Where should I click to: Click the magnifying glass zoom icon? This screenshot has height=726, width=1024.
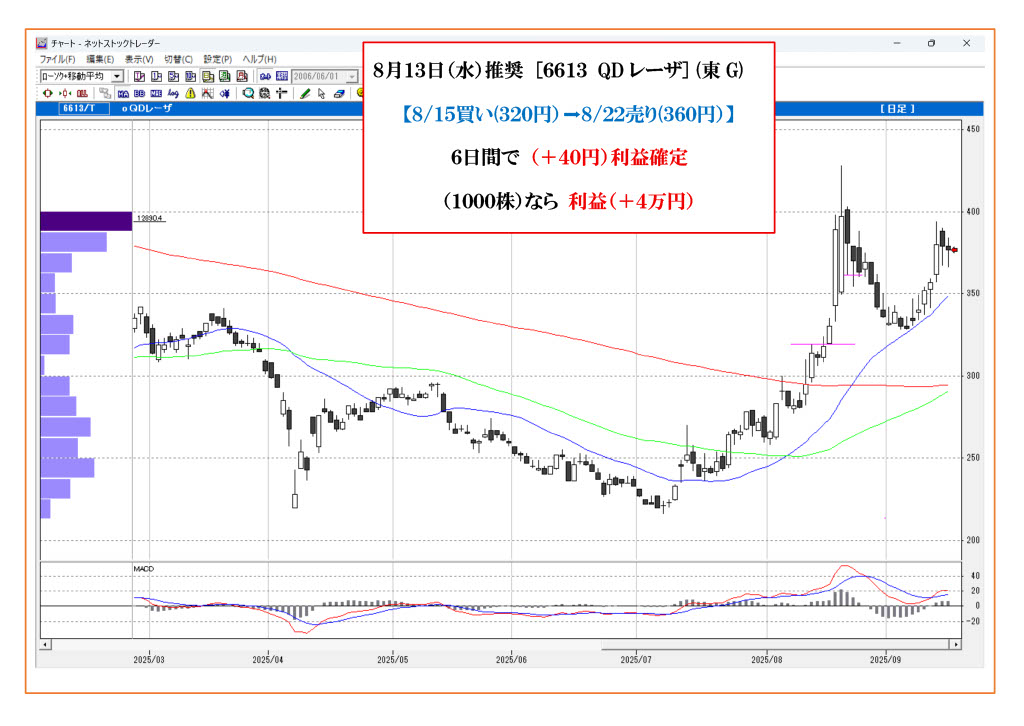point(249,93)
